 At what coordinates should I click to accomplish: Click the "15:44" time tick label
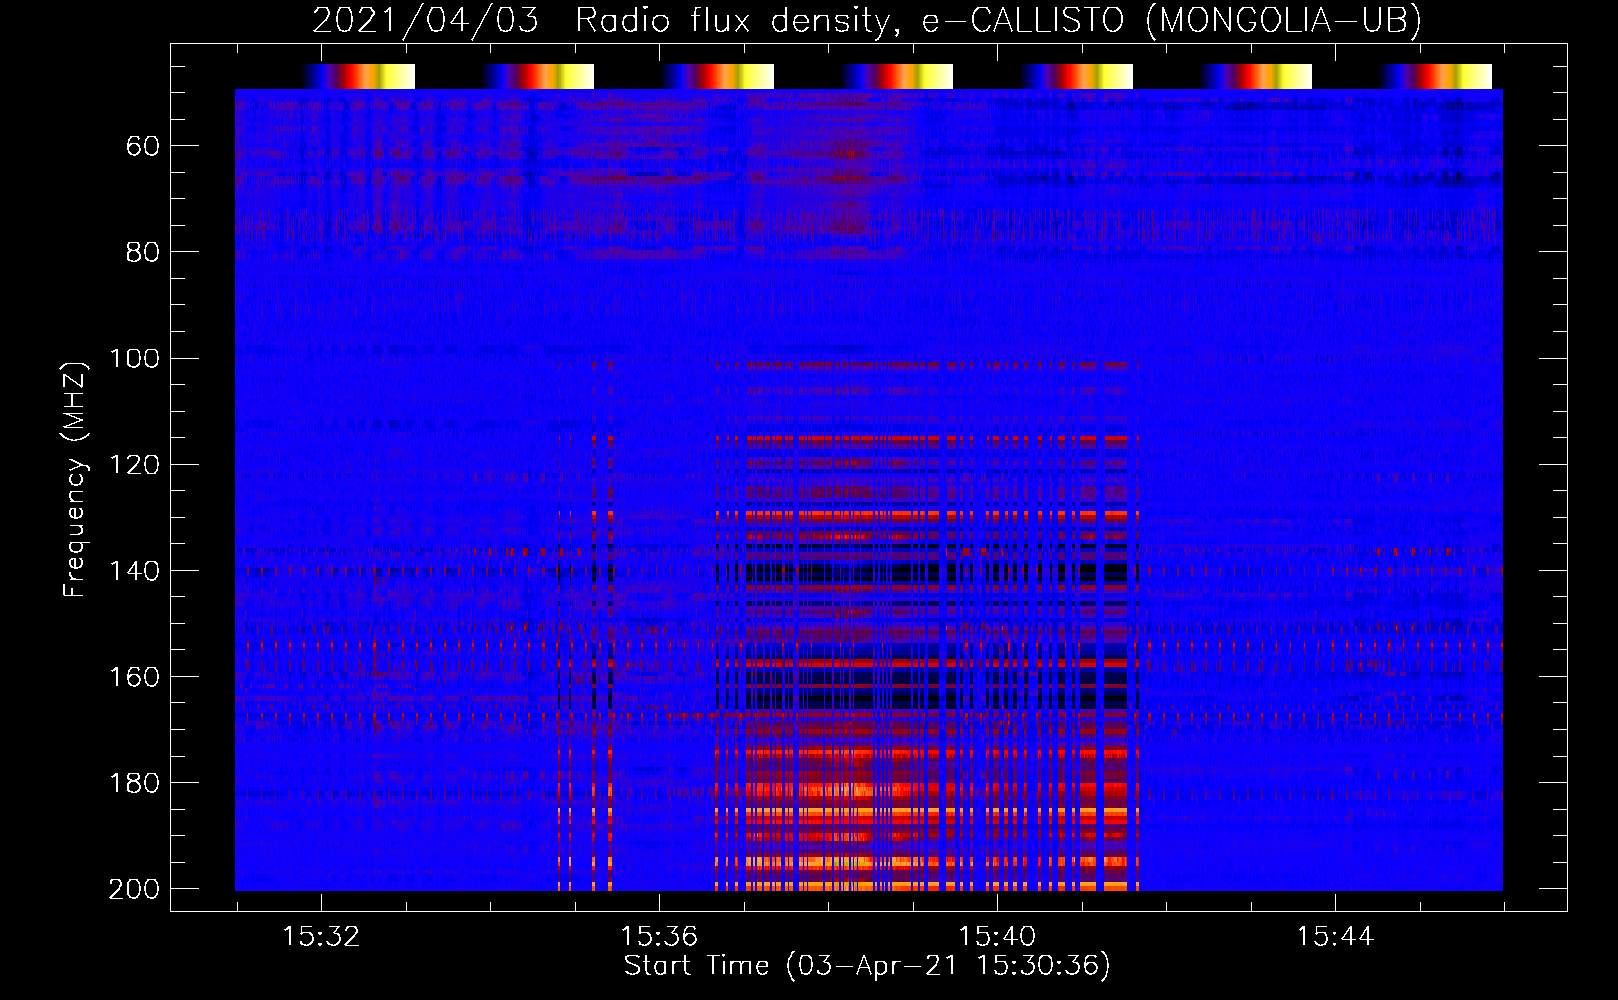click(1335, 937)
